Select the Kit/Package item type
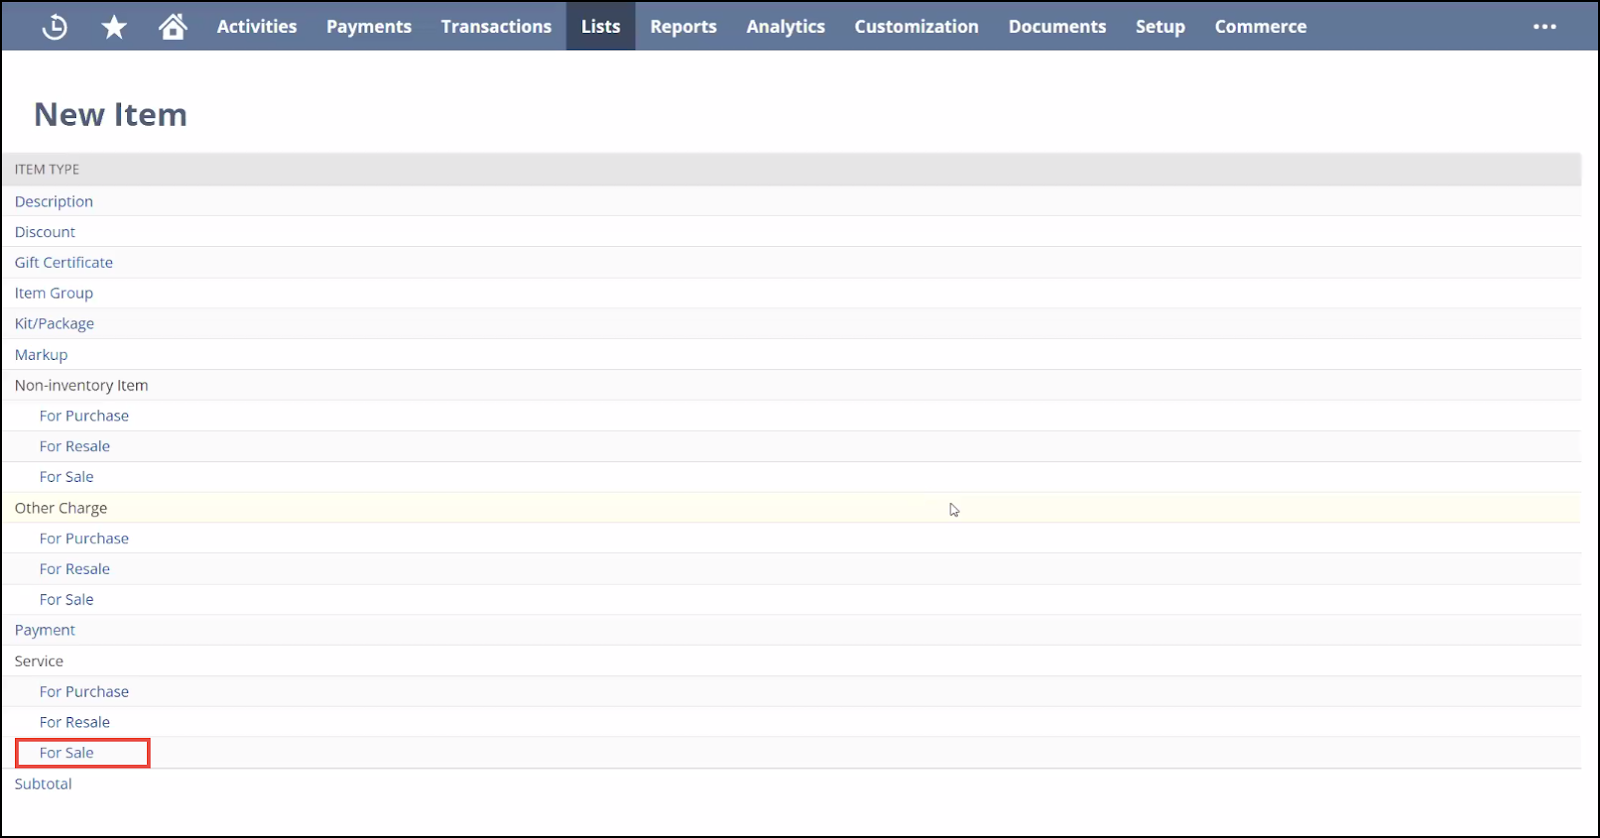 [x=54, y=324]
